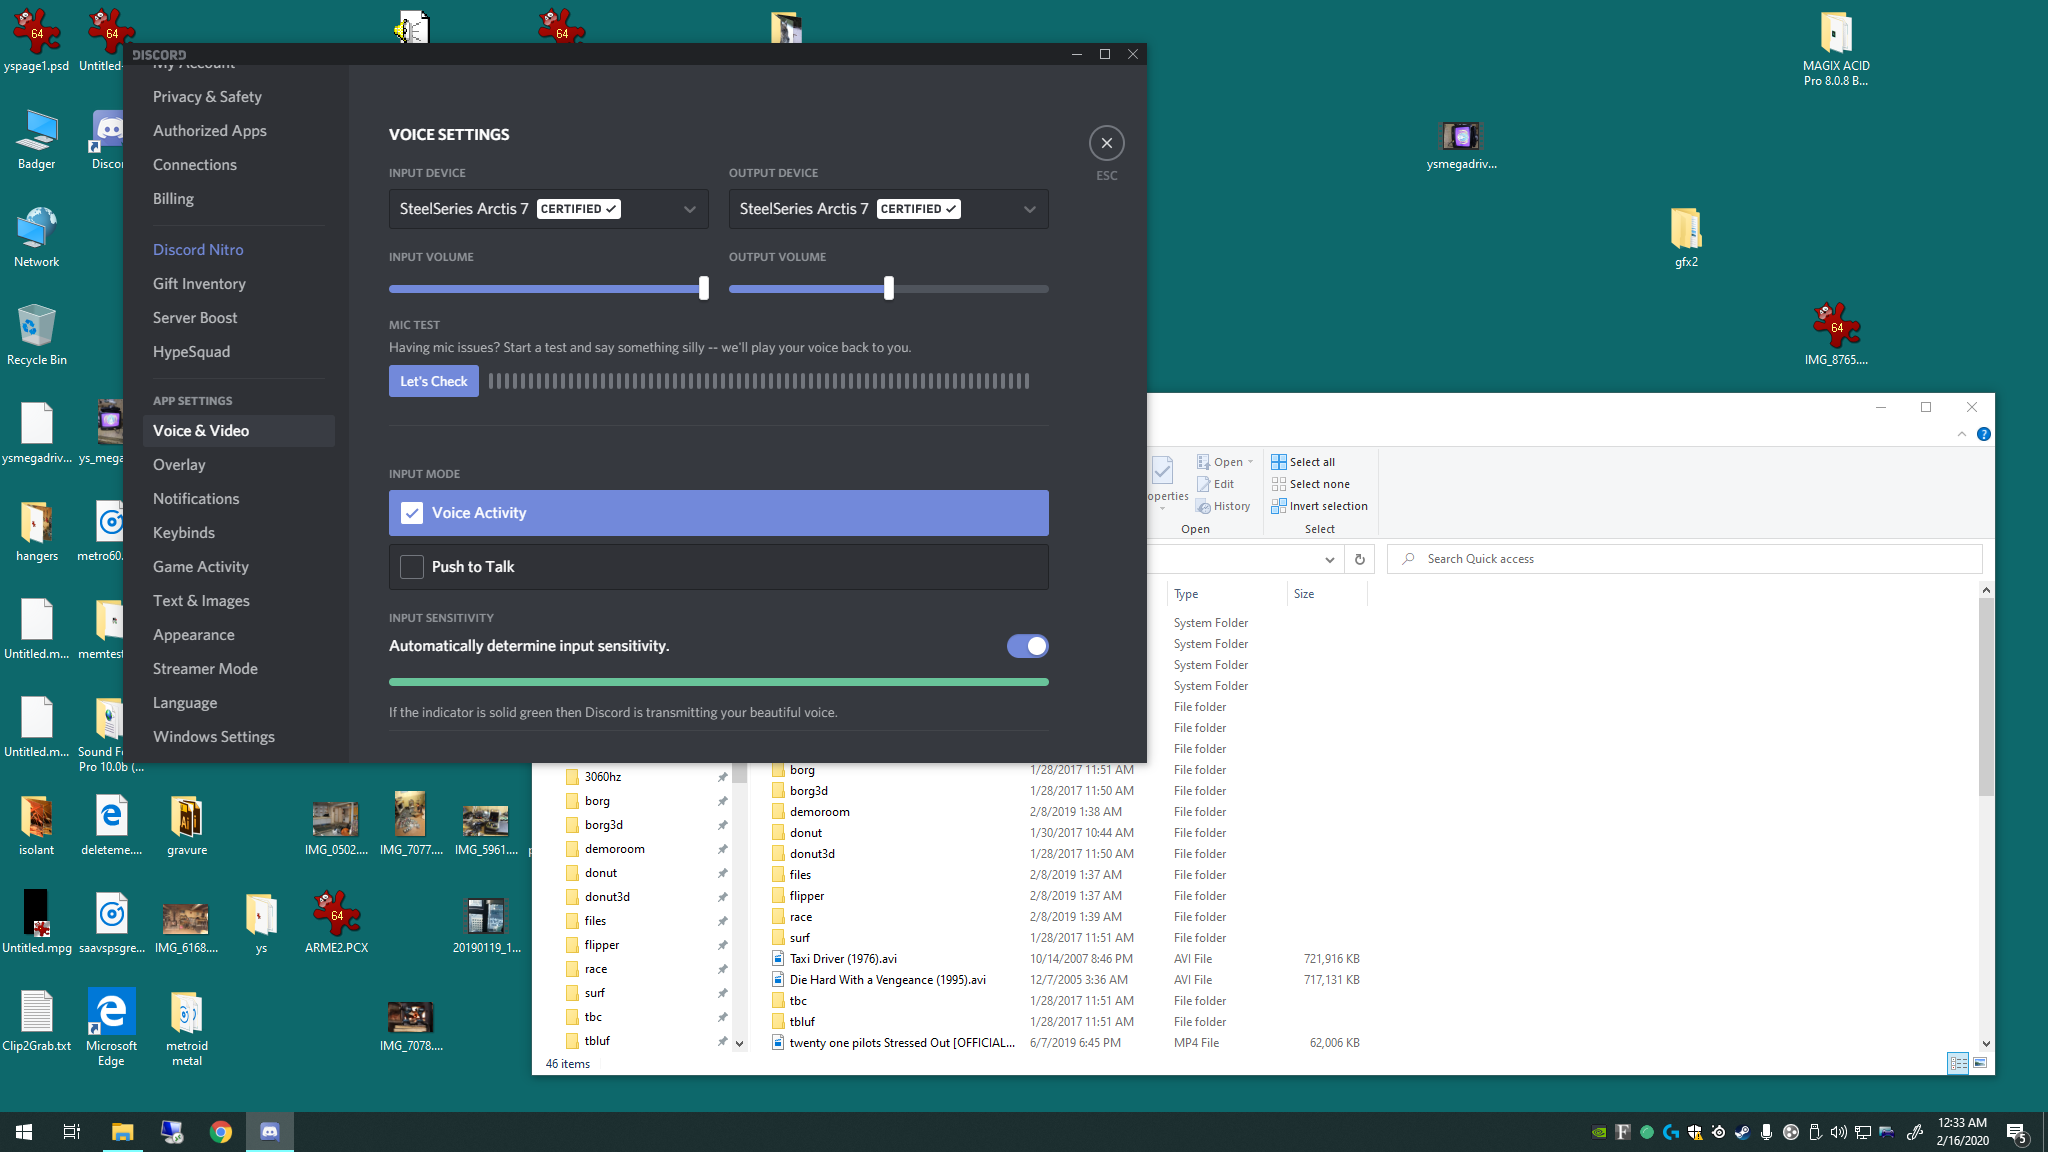
Task: Check the Push to Talk checkbox
Action: [412, 567]
